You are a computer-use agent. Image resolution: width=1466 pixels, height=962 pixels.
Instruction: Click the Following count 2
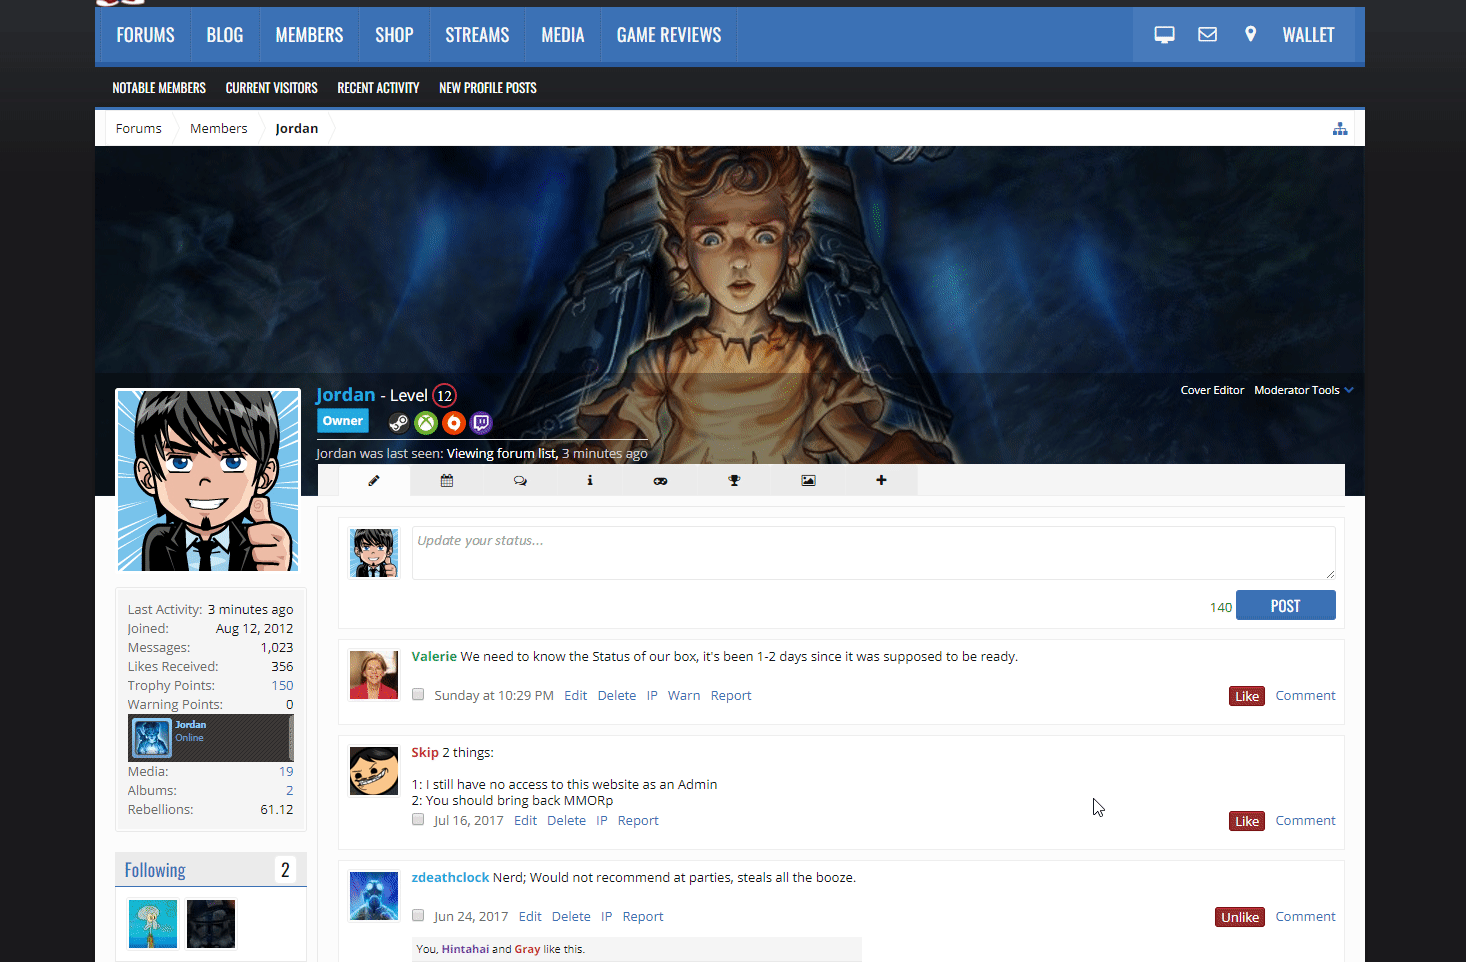(285, 870)
